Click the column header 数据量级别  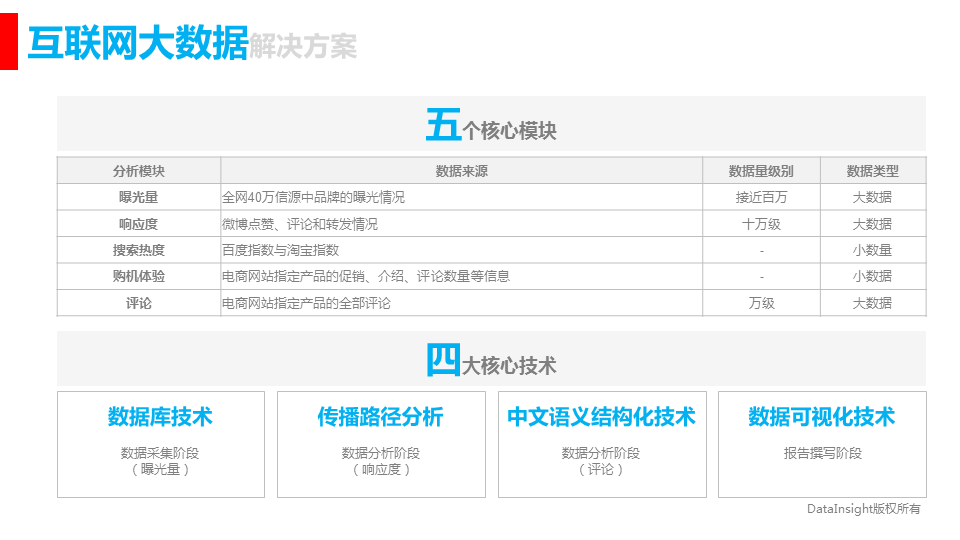click(761, 171)
